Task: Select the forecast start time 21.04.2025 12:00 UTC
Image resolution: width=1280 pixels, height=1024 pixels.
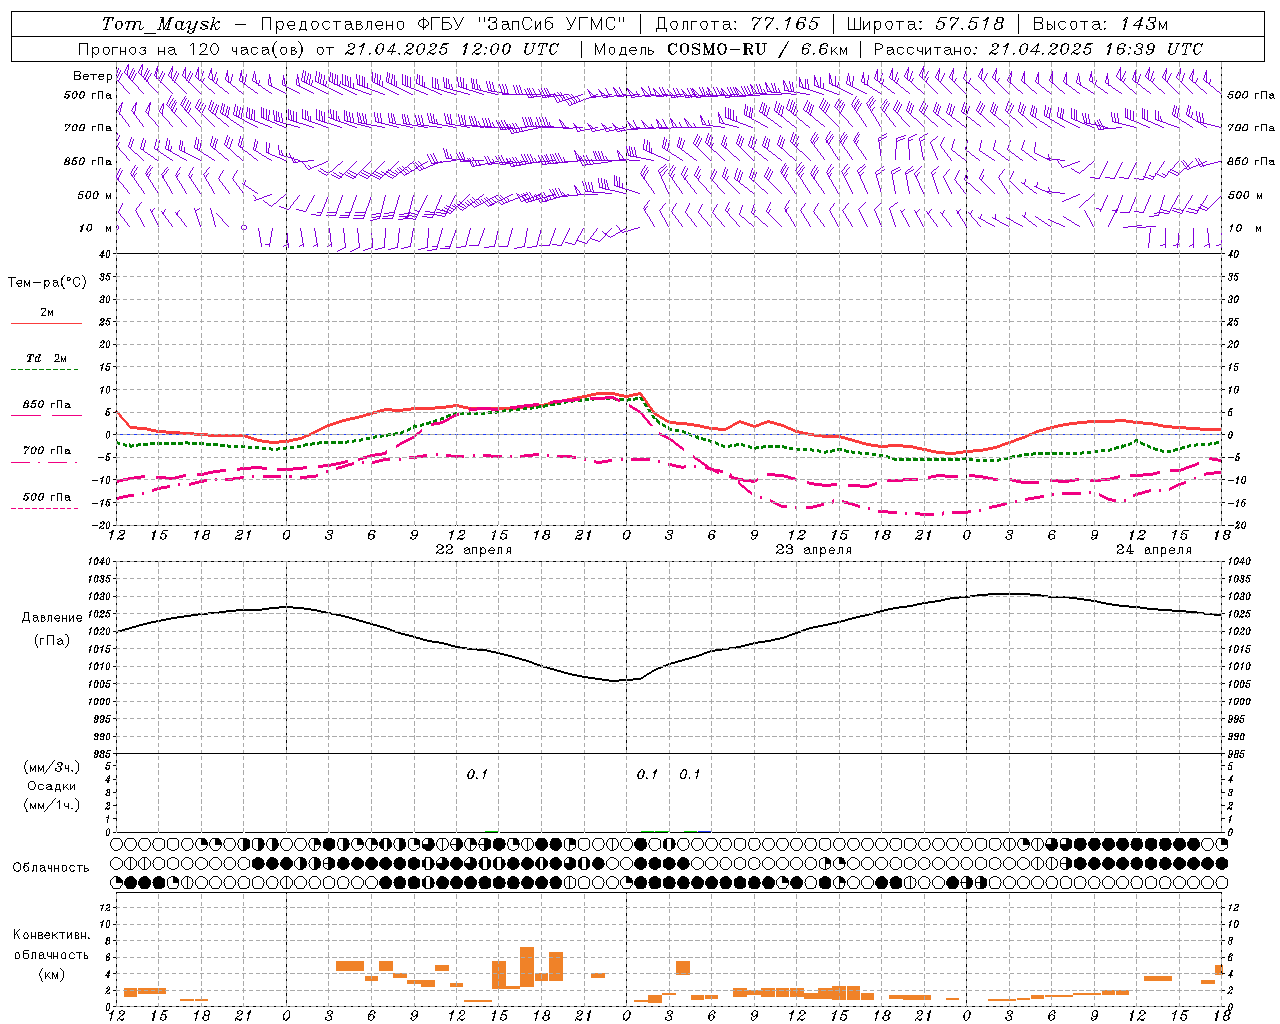Action: 452,49
